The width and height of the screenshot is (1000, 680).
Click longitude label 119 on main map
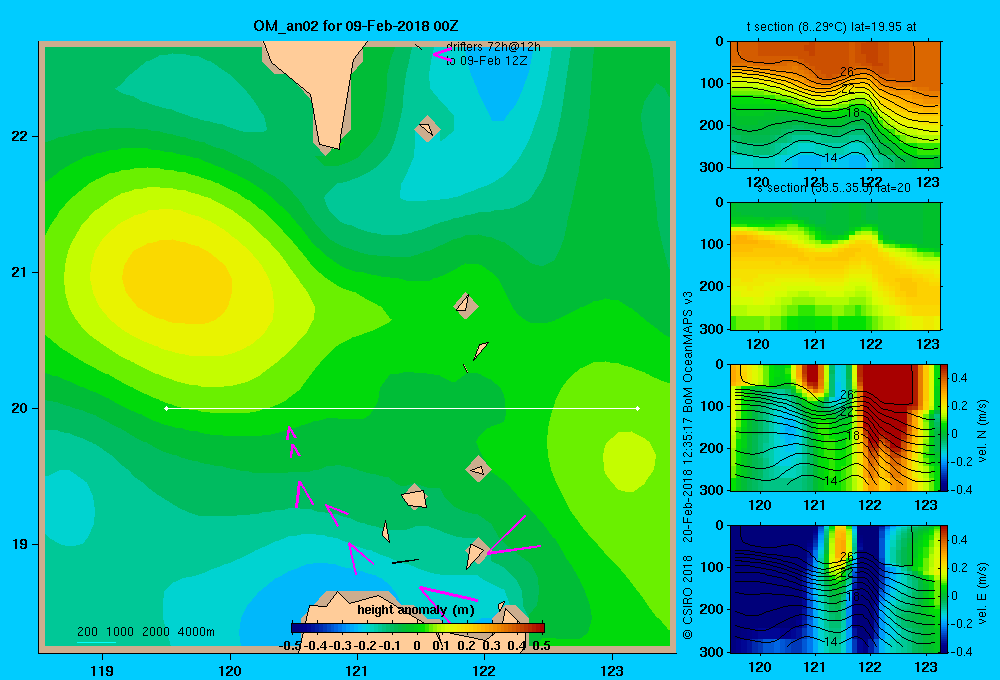(102, 670)
